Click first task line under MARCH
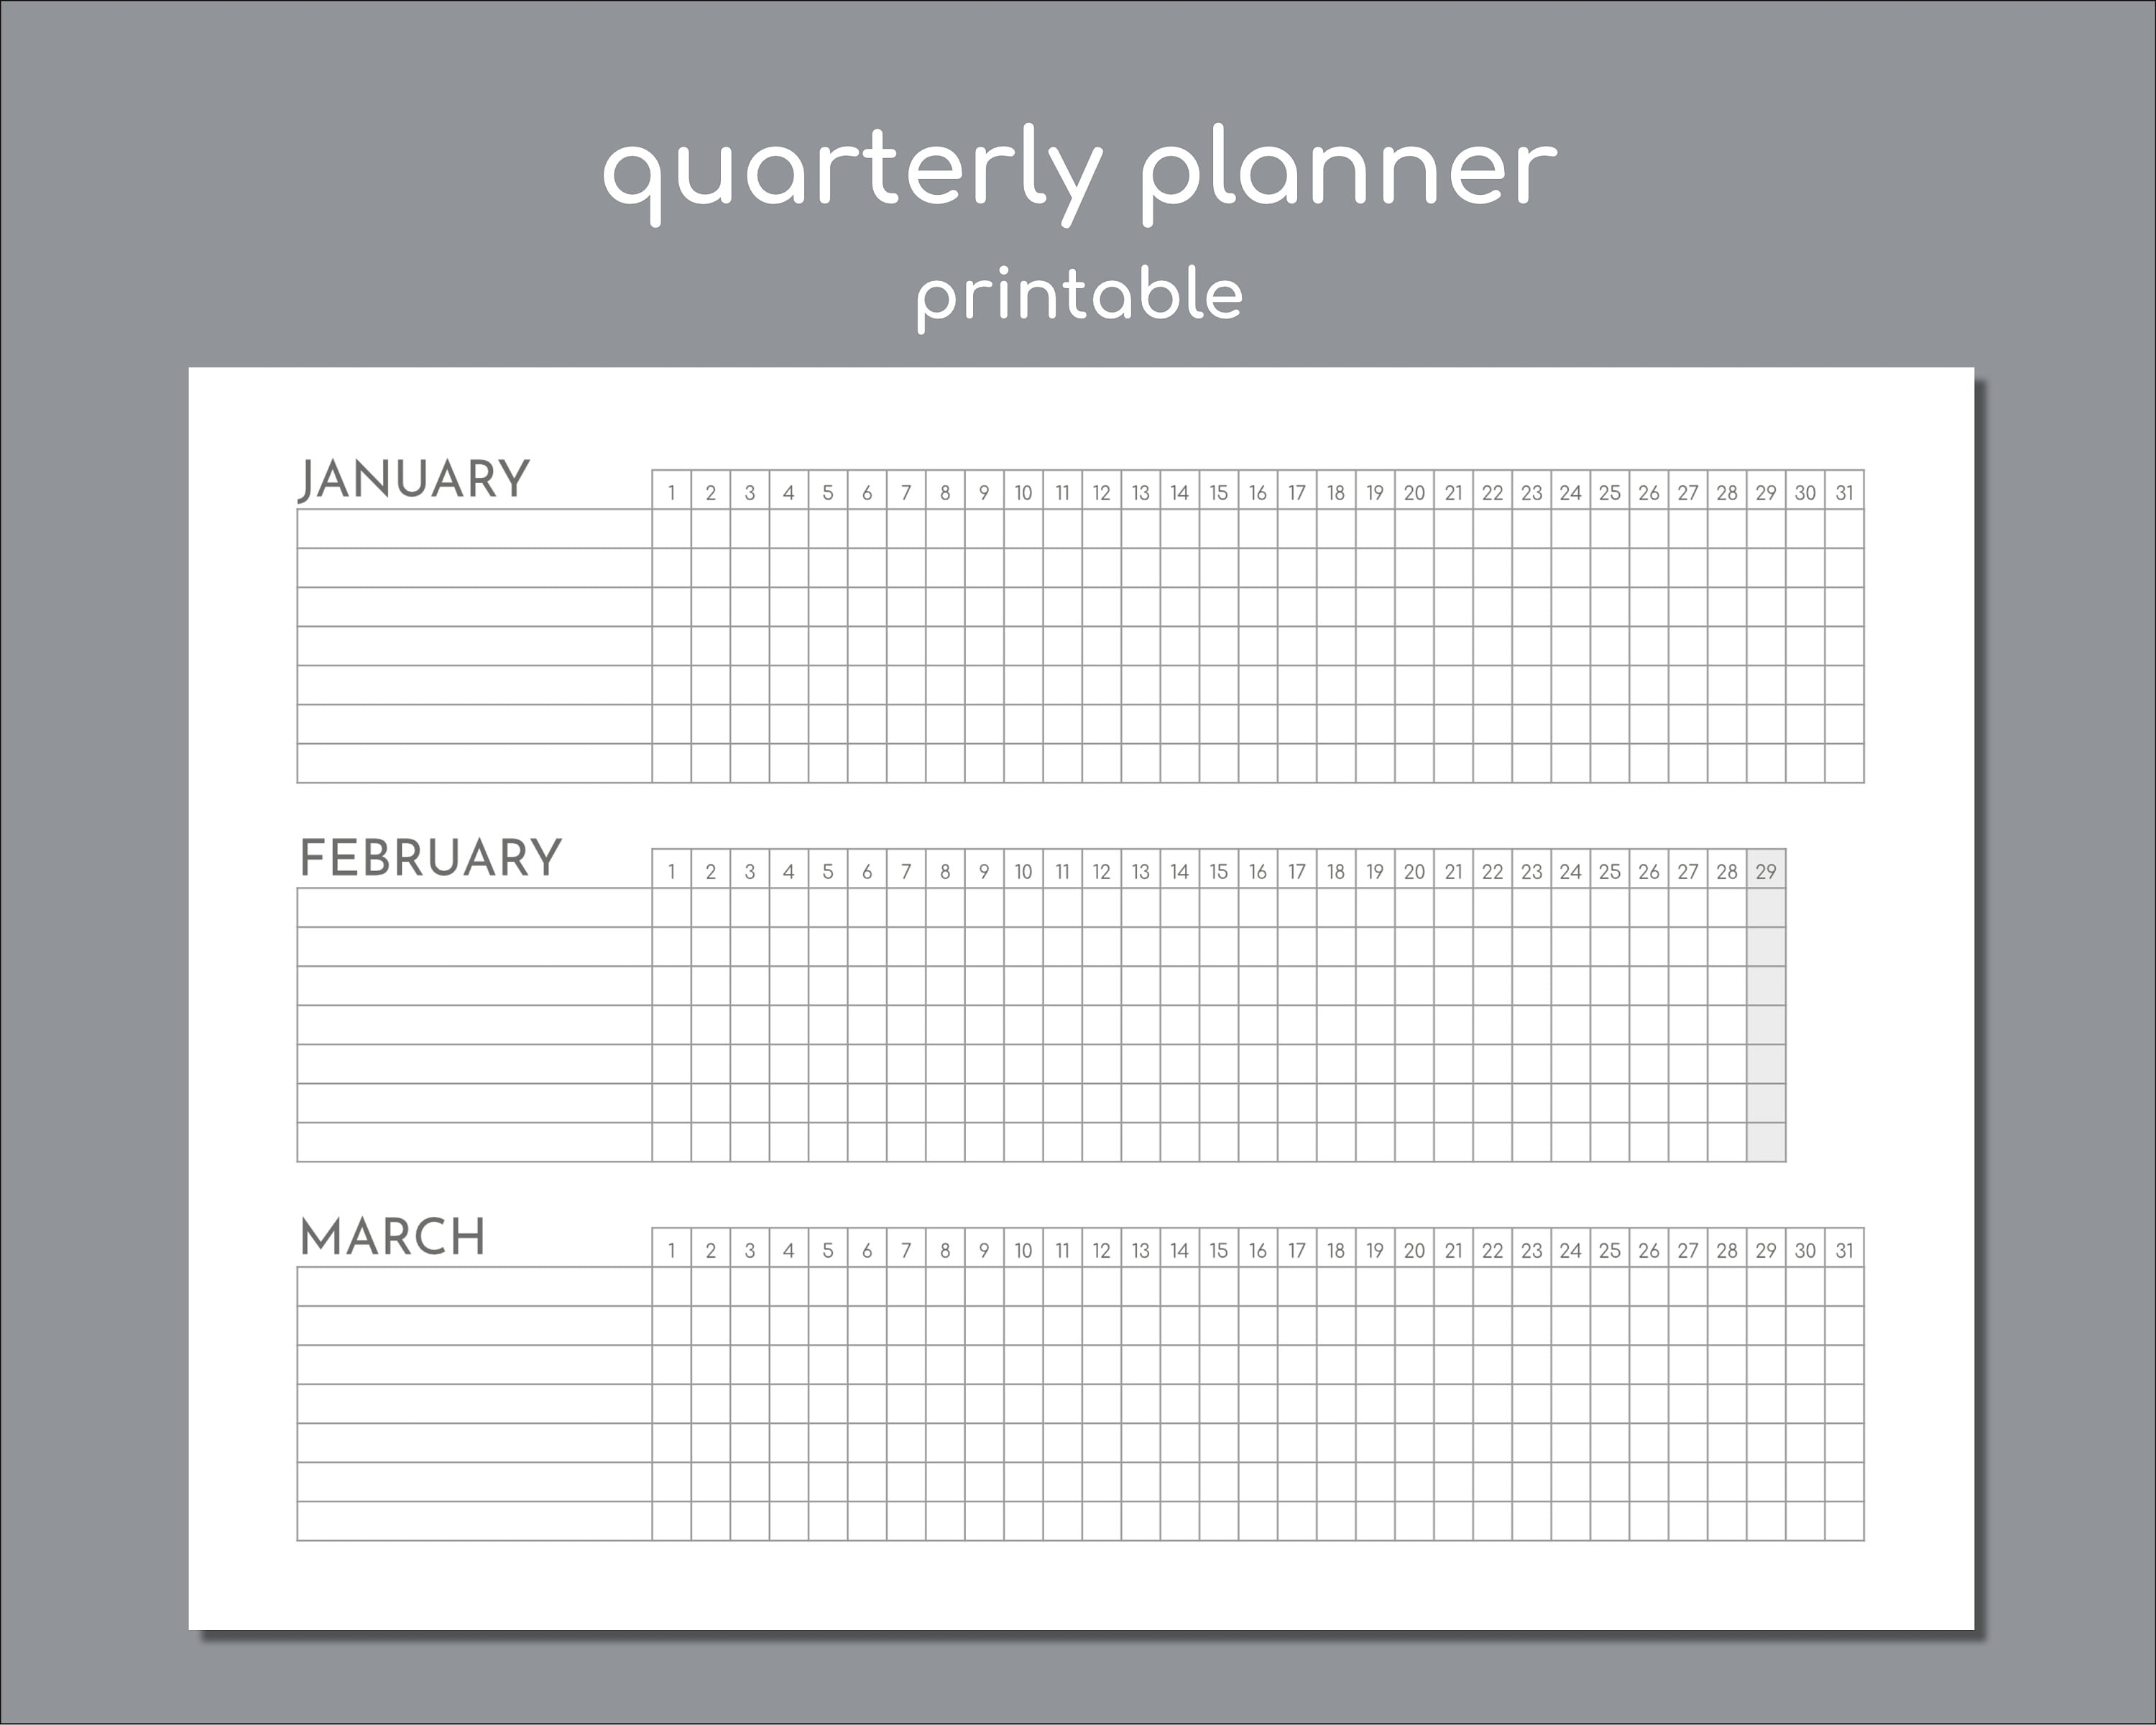The height and width of the screenshot is (1725, 2156). [x=475, y=1287]
